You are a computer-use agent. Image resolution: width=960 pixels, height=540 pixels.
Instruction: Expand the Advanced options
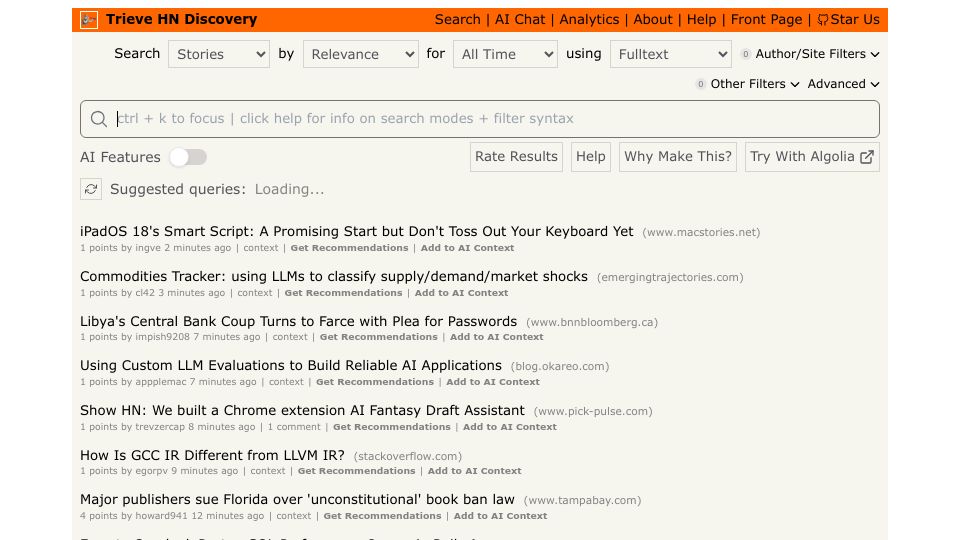click(x=843, y=84)
